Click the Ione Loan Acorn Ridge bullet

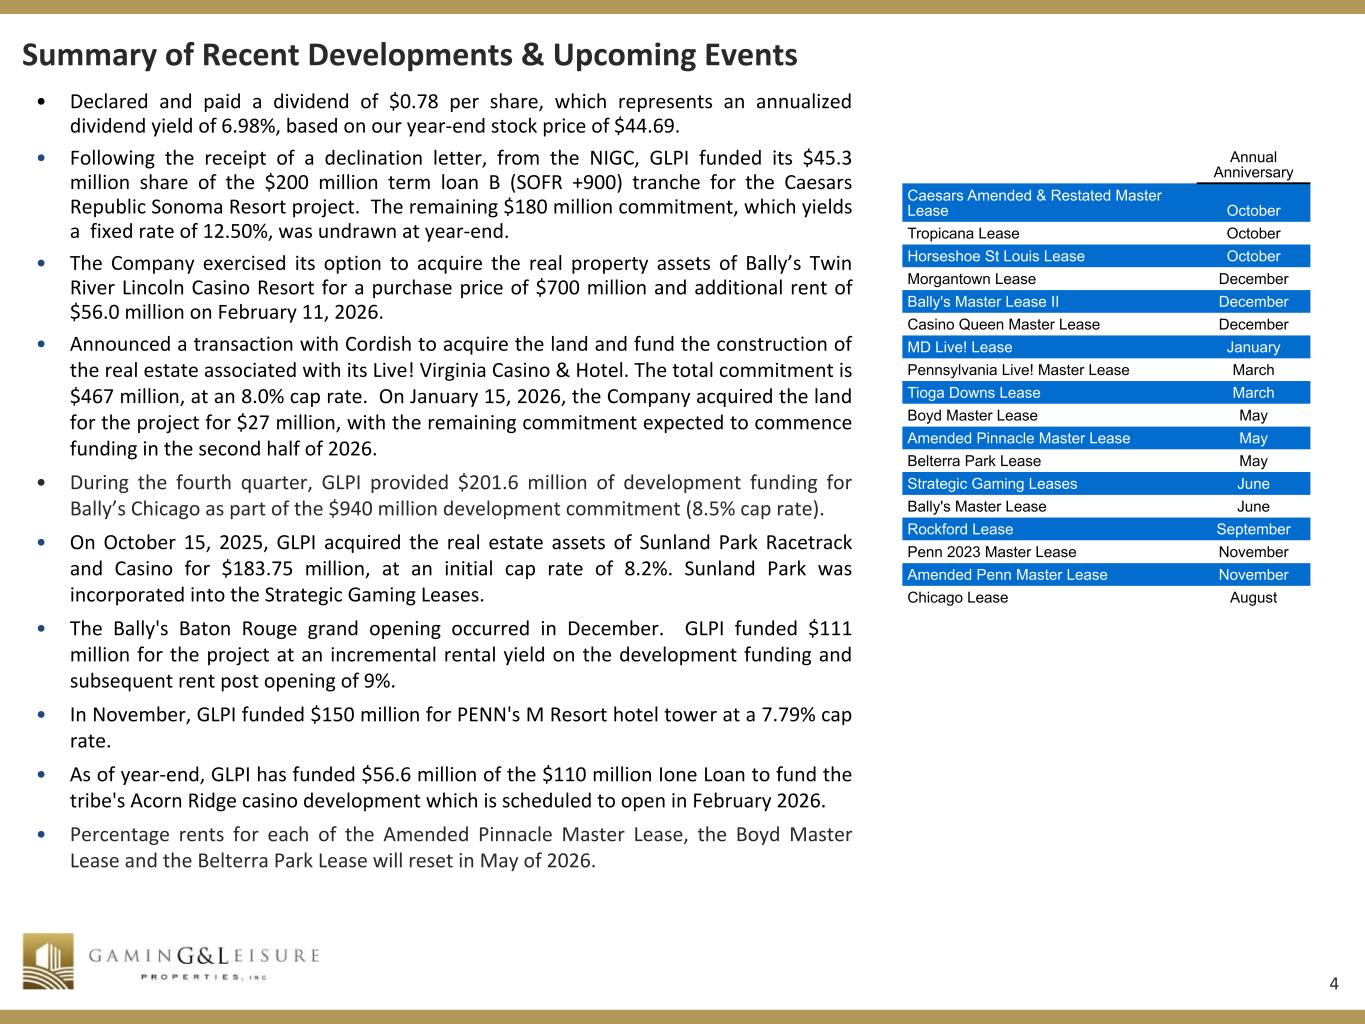point(460,788)
